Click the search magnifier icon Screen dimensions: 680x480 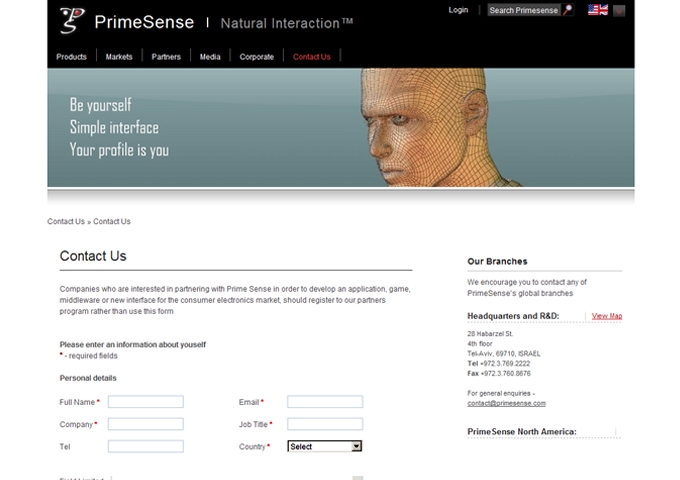pyautogui.click(x=567, y=10)
